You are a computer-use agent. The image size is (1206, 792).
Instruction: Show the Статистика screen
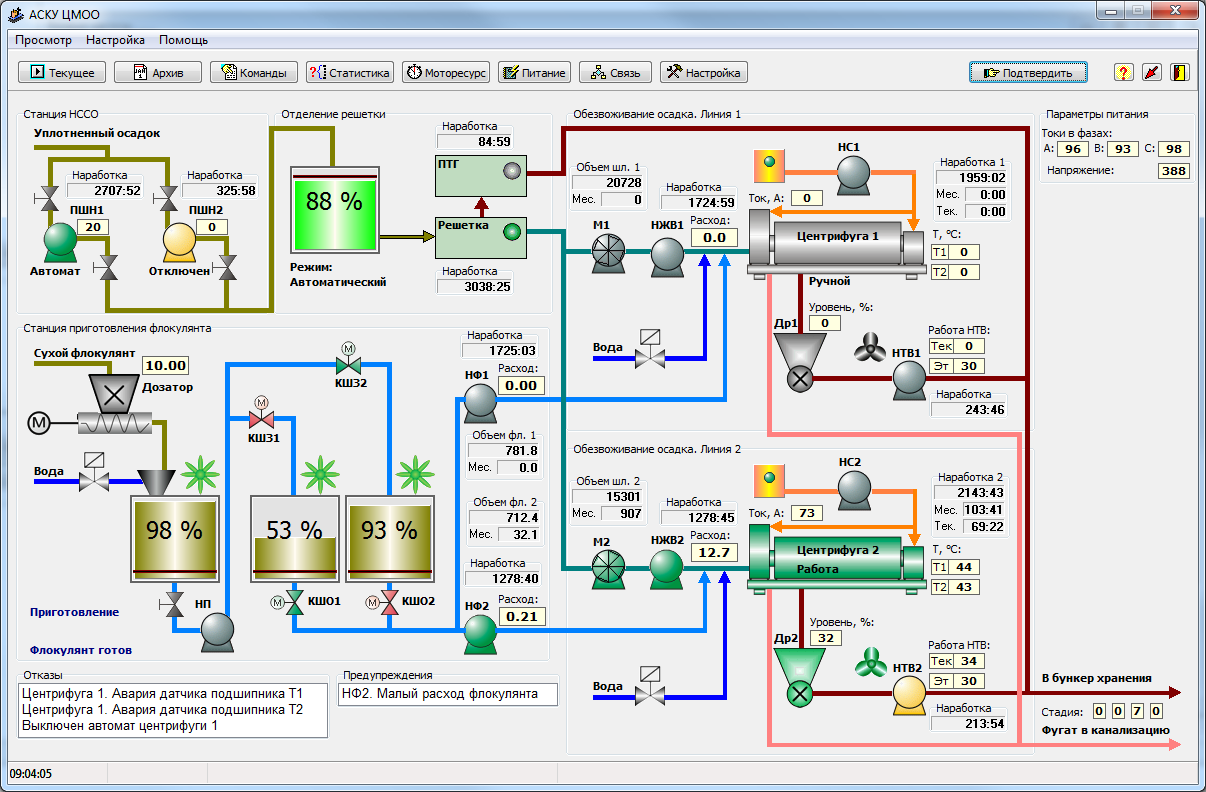(350, 72)
